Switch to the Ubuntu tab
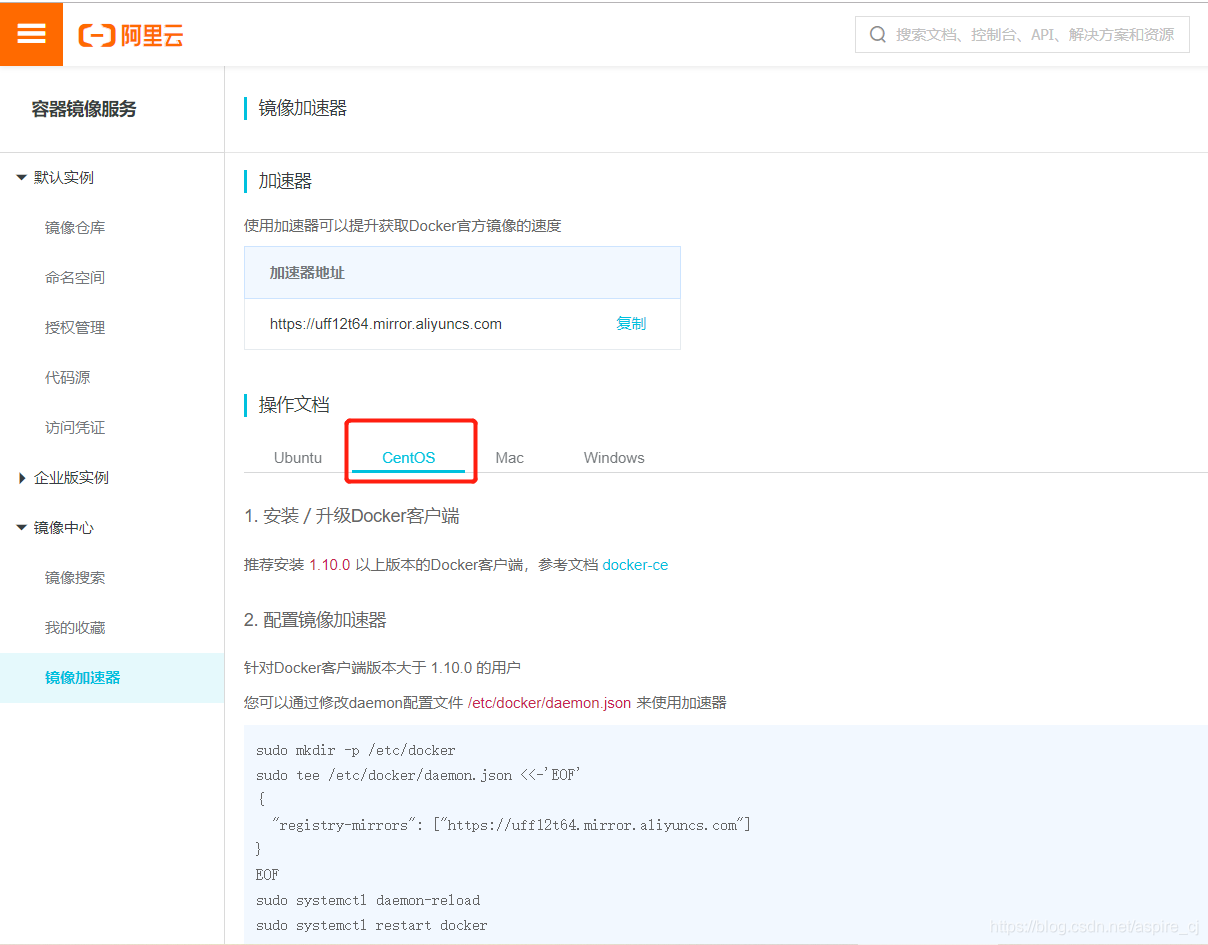Viewport: 1208px width, 945px height. (x=298, y=458)
